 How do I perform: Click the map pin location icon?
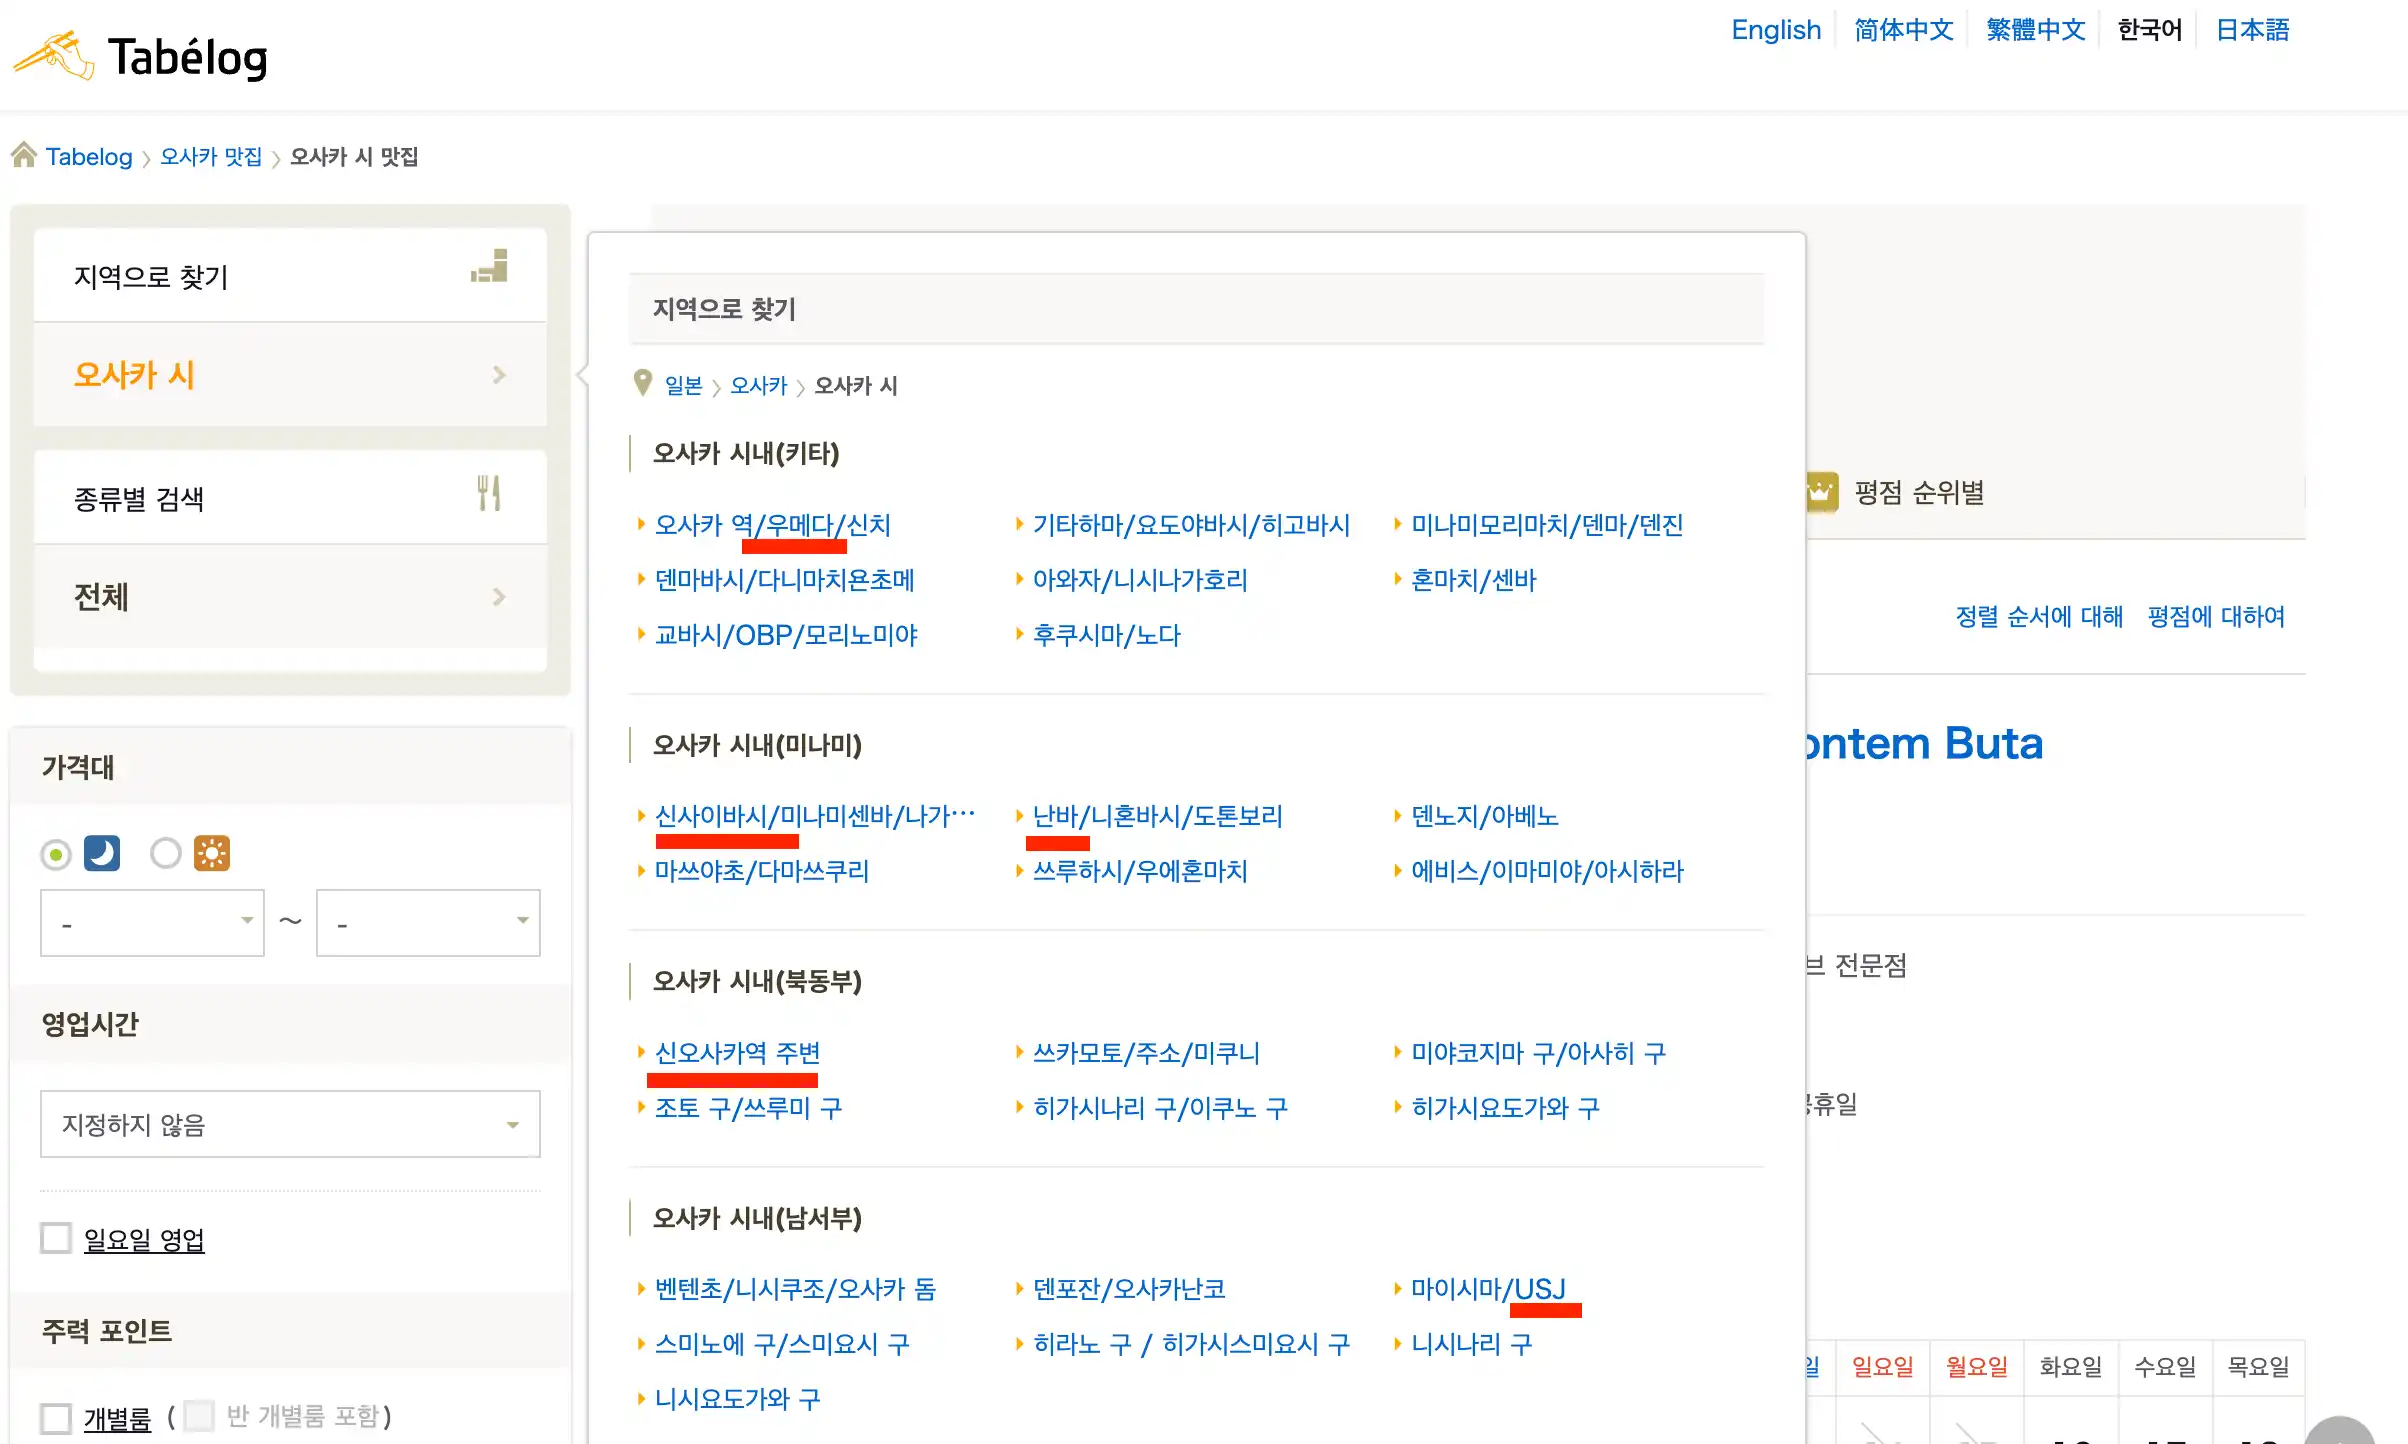[x=643, y=383]
